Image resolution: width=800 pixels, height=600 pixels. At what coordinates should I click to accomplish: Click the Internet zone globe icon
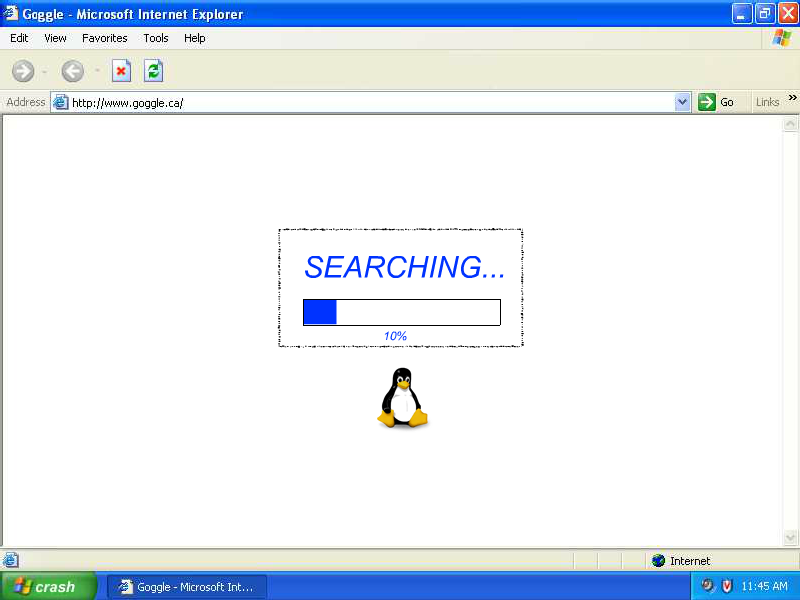[x=659, y=561]
